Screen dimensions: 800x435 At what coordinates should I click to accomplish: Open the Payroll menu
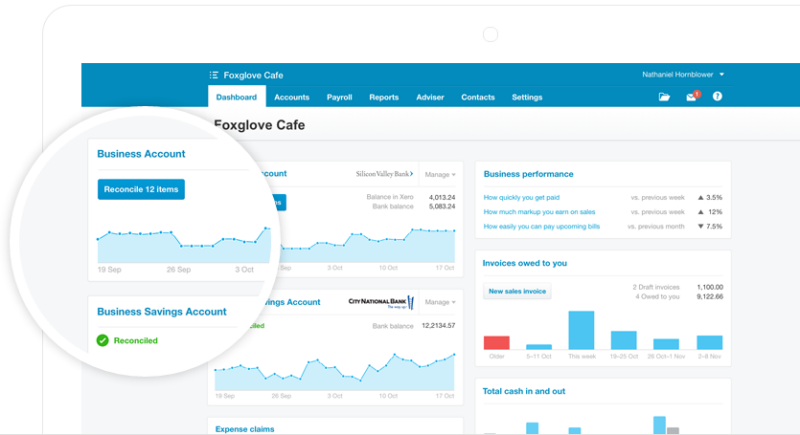pos(339,97)
